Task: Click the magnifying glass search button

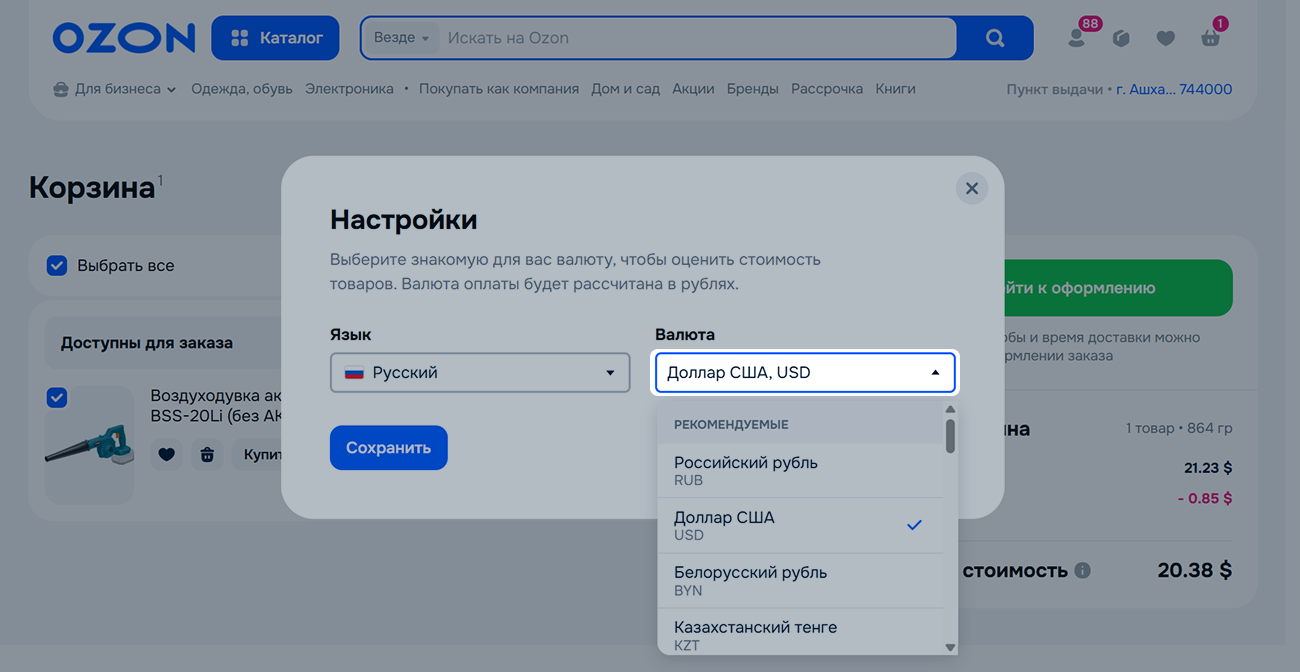Action: pos(994,38)
